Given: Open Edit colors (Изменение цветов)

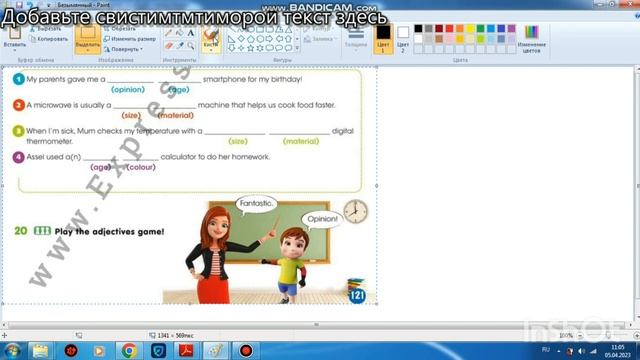Looking at the screenshot, I should 531,39.
